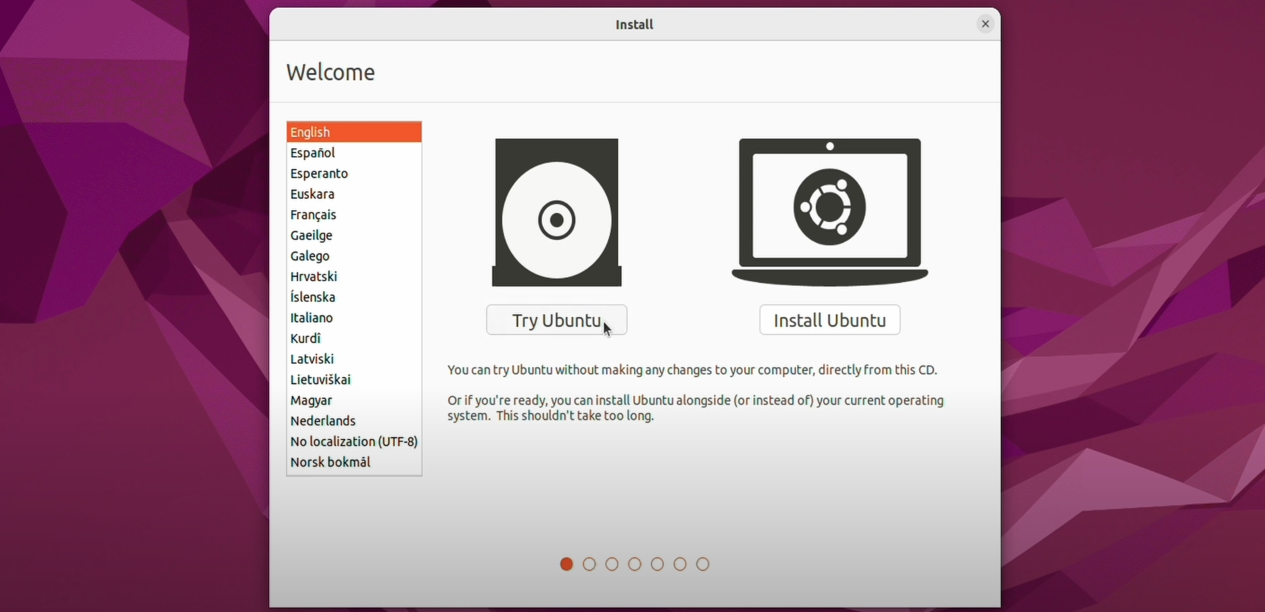Select Latviski language

click(354, 359)
